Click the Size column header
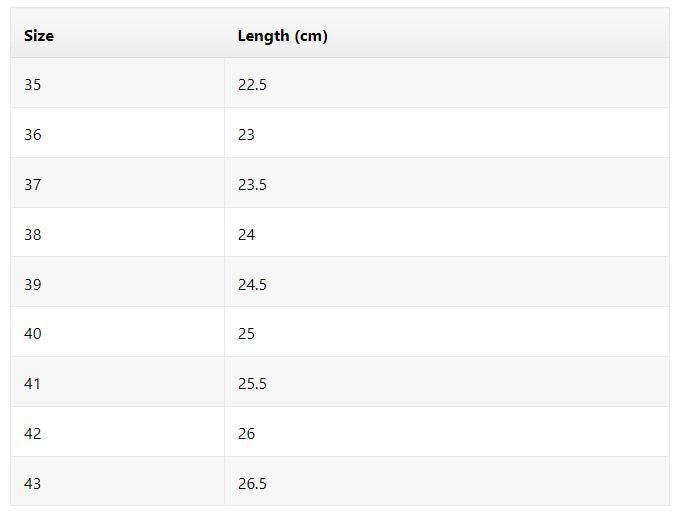The height and width of the screenshot is (514, 674). 39,36
